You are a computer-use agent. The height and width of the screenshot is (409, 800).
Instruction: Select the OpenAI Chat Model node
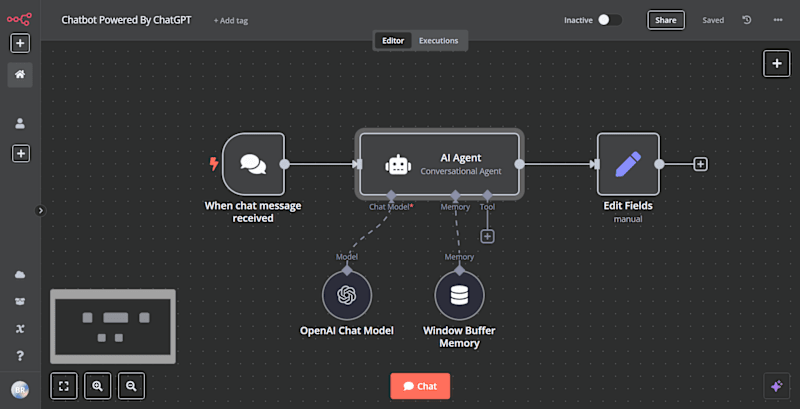347,295
